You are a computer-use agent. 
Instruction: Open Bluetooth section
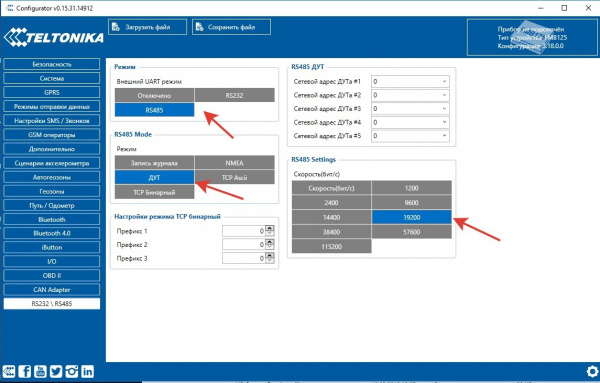click(x=52, y=219)
